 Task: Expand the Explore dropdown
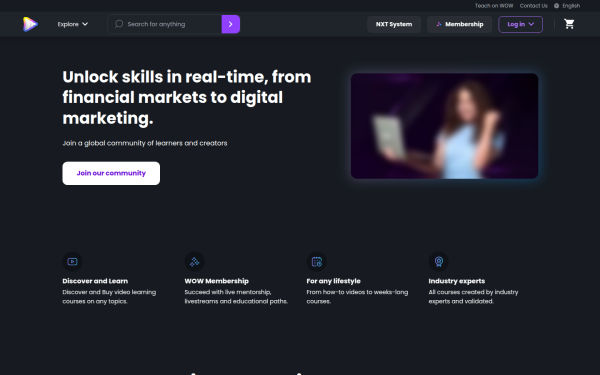pyautogui.click(x=73, y=24)
